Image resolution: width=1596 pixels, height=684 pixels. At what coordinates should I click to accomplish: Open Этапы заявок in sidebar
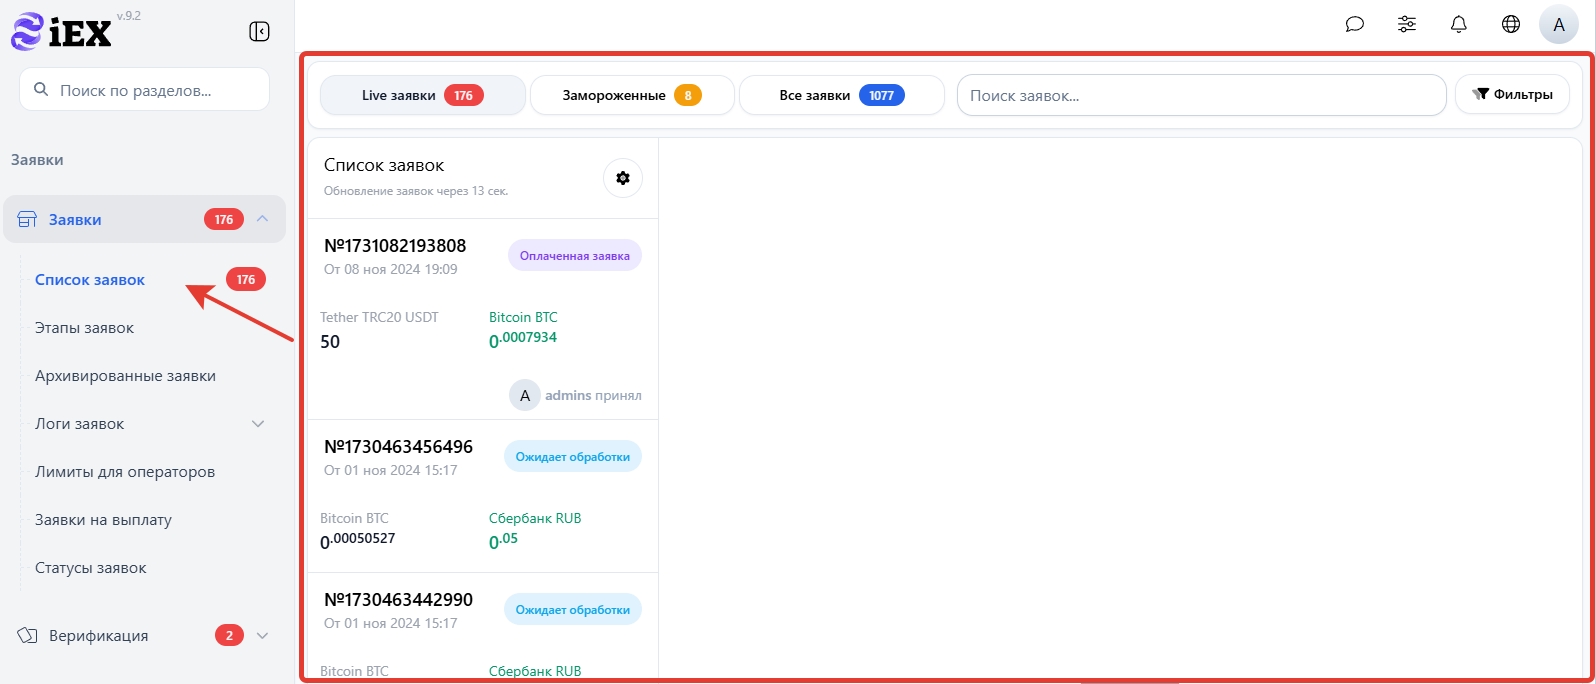(x=84, y=328)
